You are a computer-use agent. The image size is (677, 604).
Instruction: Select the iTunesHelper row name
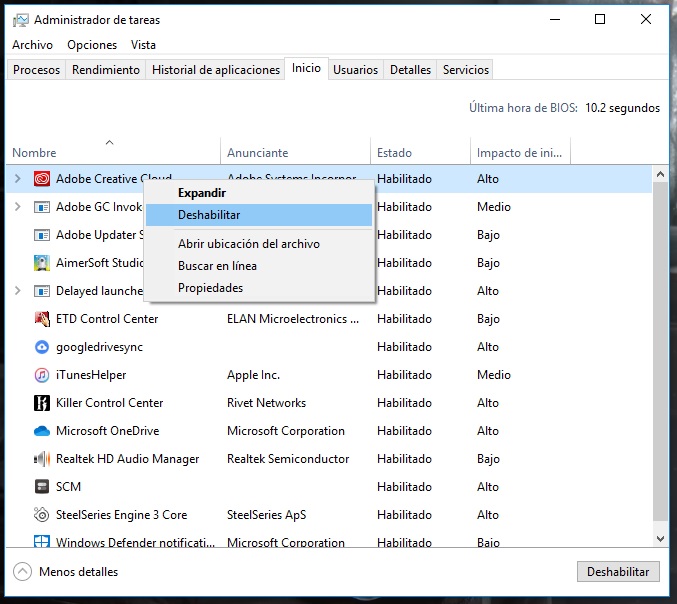91,375
